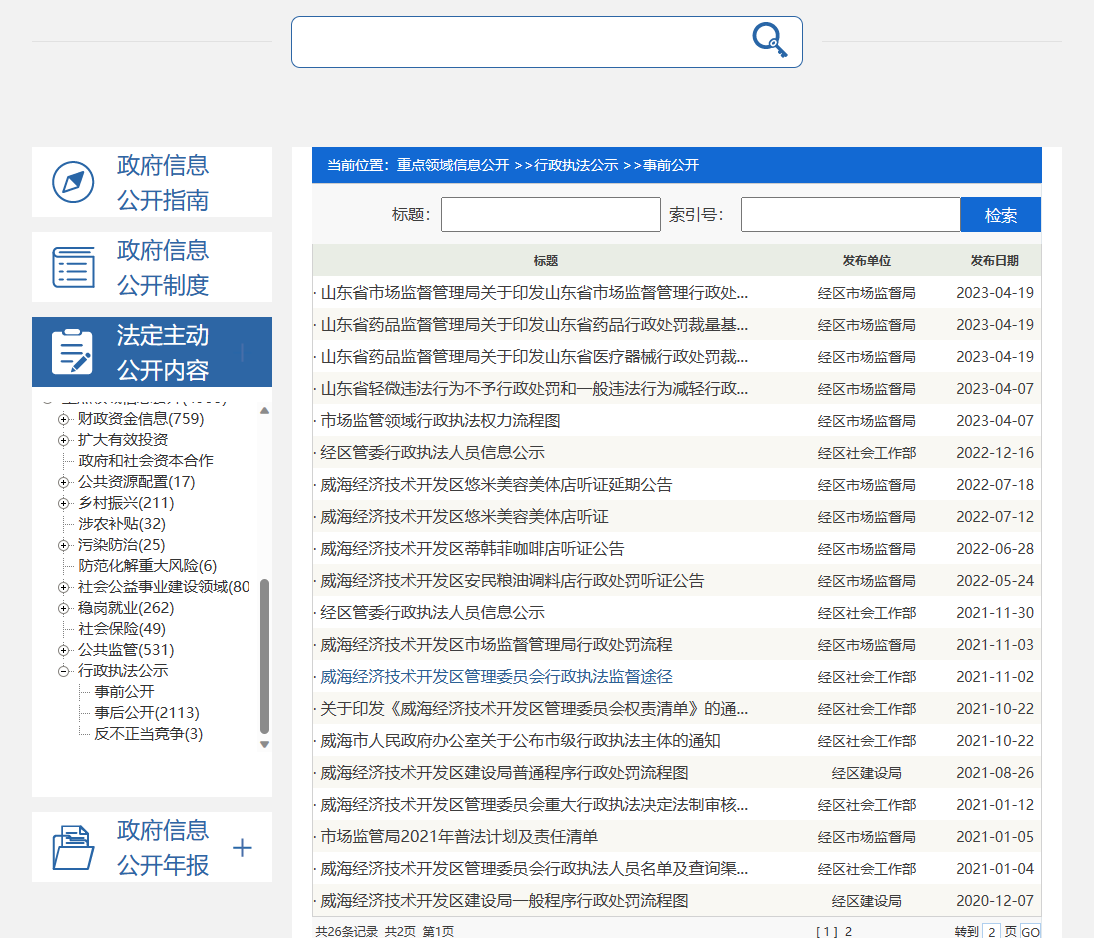Click the 标题 input field
This screenshot has width=1094, height=938.
550,215
